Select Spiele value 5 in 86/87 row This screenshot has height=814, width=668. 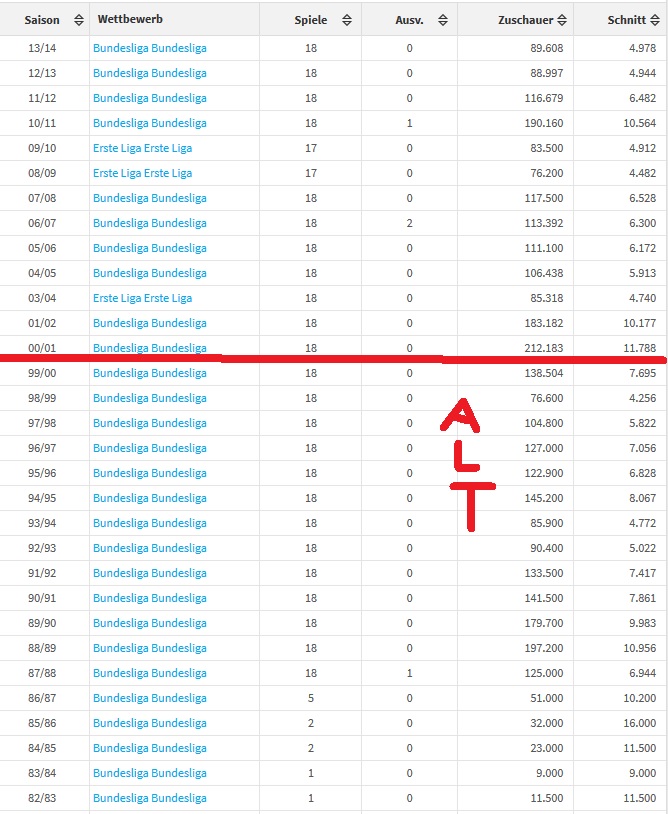311,698
